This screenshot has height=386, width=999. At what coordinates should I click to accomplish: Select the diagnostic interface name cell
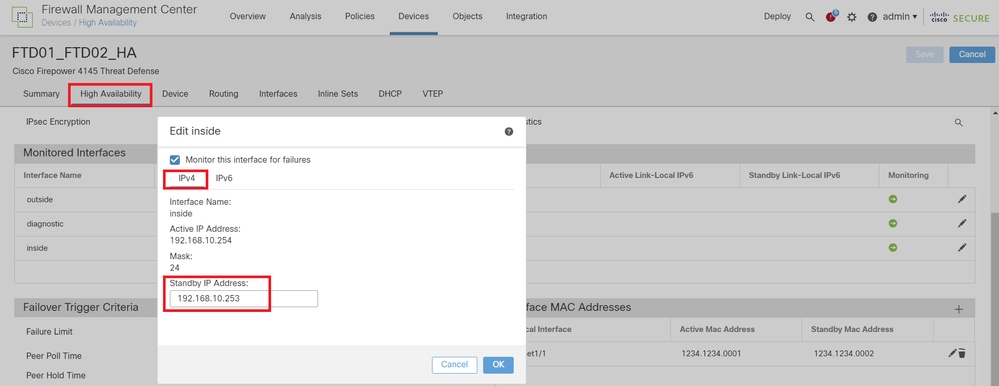[45, 224]
